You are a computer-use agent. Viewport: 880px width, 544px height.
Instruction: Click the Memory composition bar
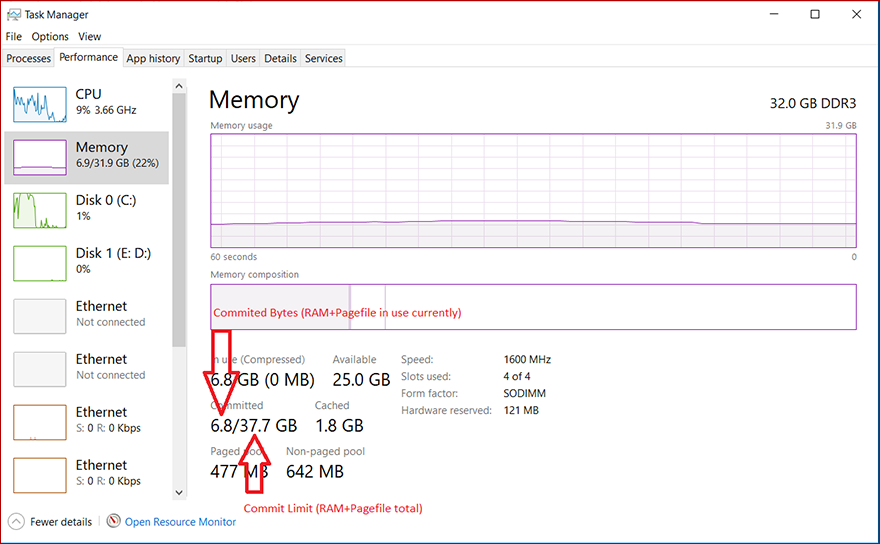tap(533, 306)
